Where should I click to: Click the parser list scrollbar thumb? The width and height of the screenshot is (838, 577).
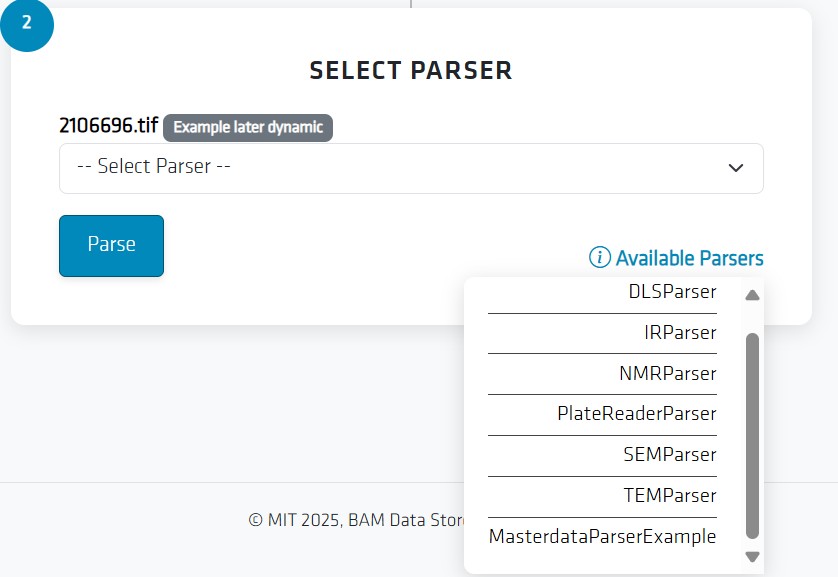[x=753, y=435]
